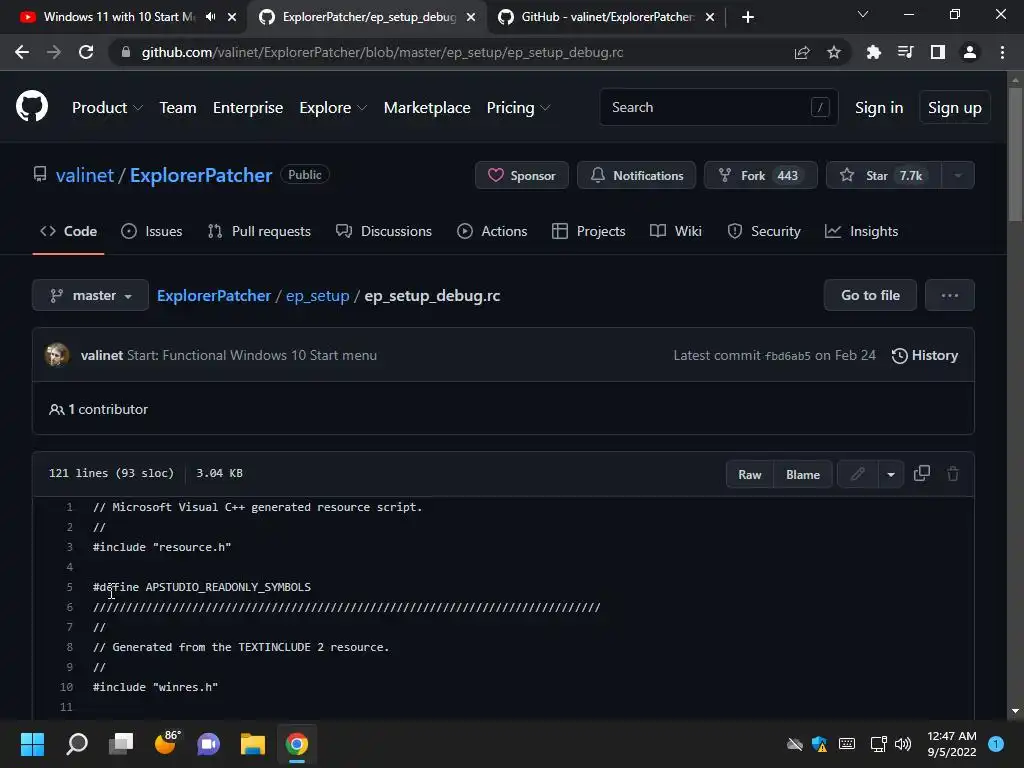
Task: View the Raw file
Action: pyautogui.click(x=750, y=474)
